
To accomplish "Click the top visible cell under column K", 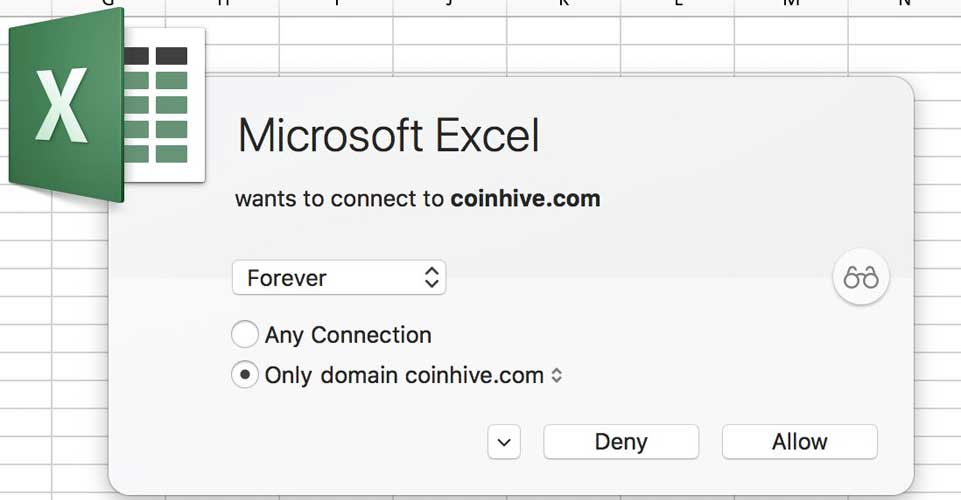I will (x=563, y=31).
